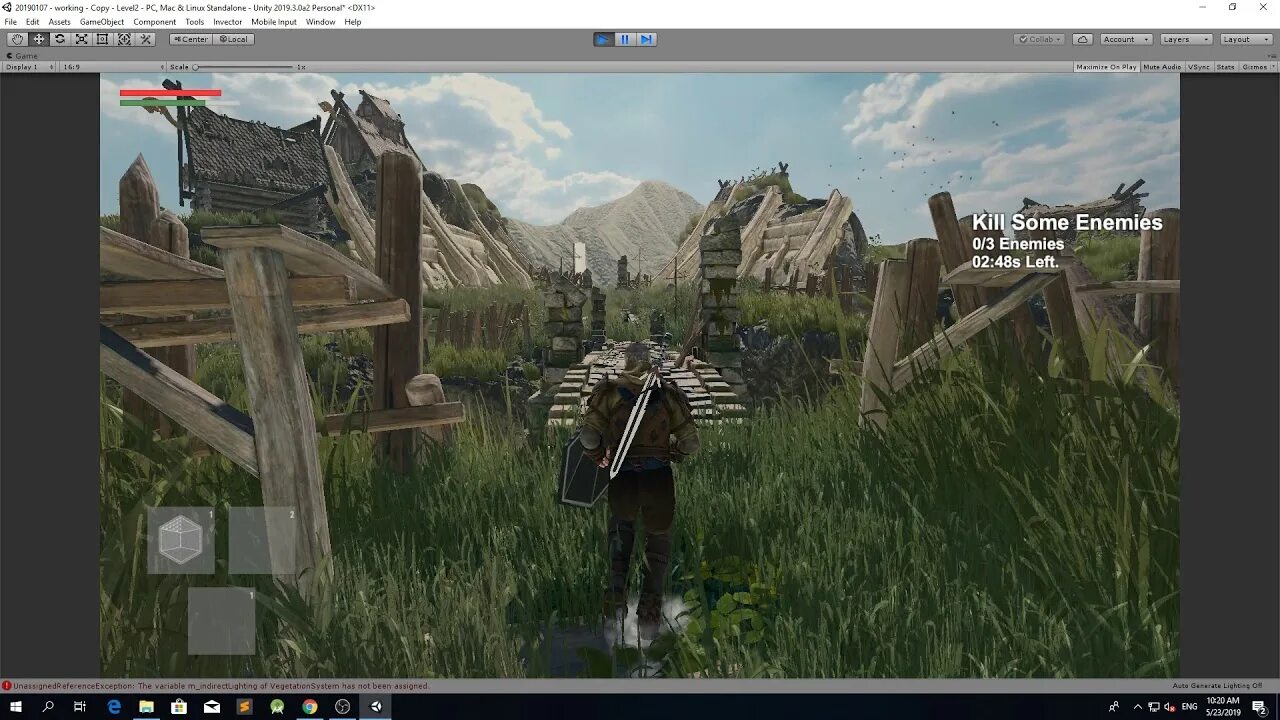This screenshot has width=1280, height=720.
Task: Select the Rect transform tool
Action: click(102, 39)
